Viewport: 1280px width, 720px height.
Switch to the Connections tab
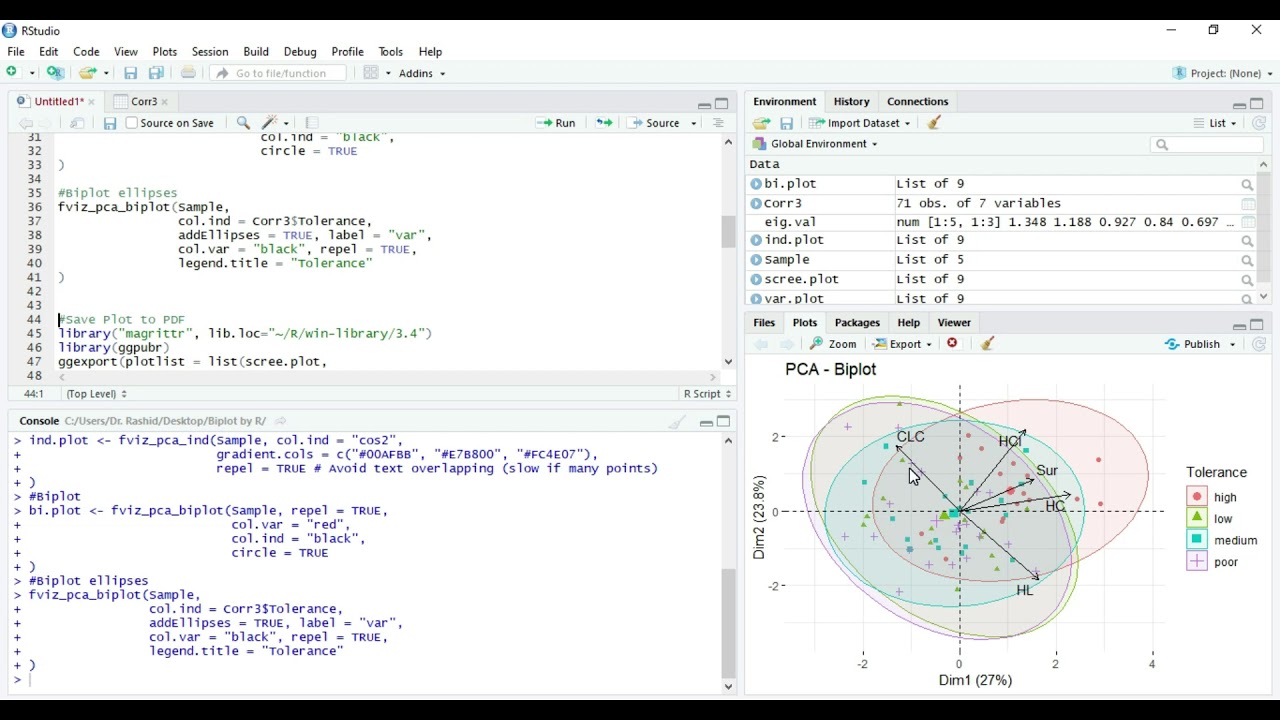pyautogui.click(x=917, y=102)
